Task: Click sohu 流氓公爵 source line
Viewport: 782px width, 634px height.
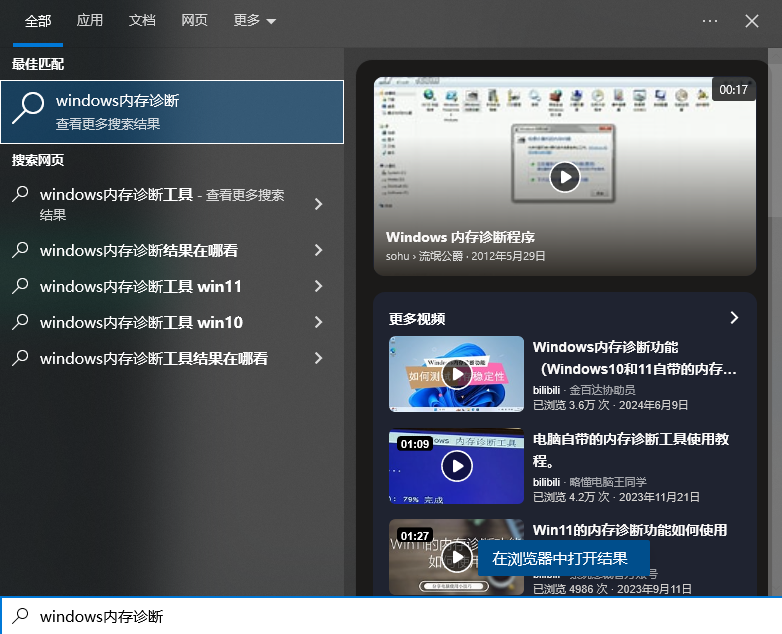Action: (465, 256)
